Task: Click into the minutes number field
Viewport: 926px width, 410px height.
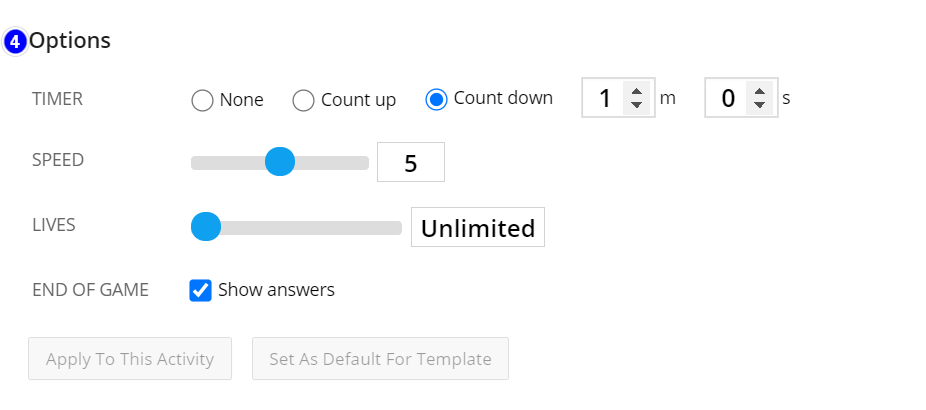Action: [x=604, y=98]
